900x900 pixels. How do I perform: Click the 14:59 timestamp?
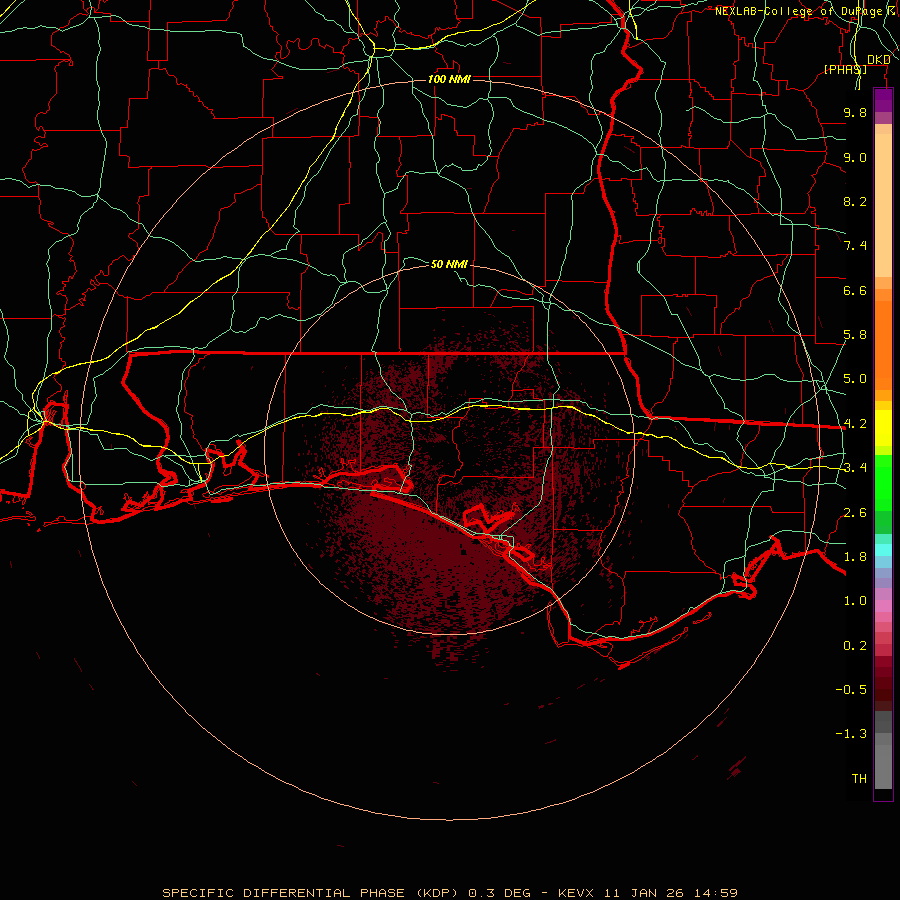pos(715,893)
